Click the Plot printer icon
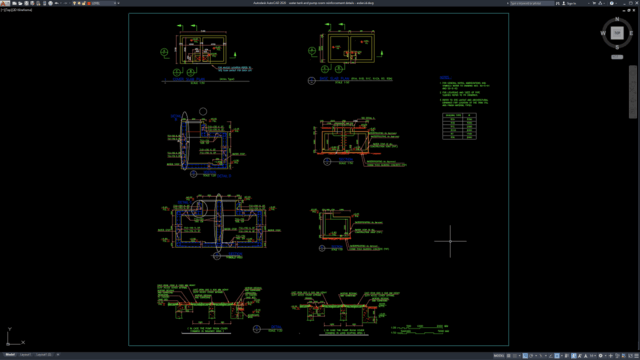 pos(51,3)
